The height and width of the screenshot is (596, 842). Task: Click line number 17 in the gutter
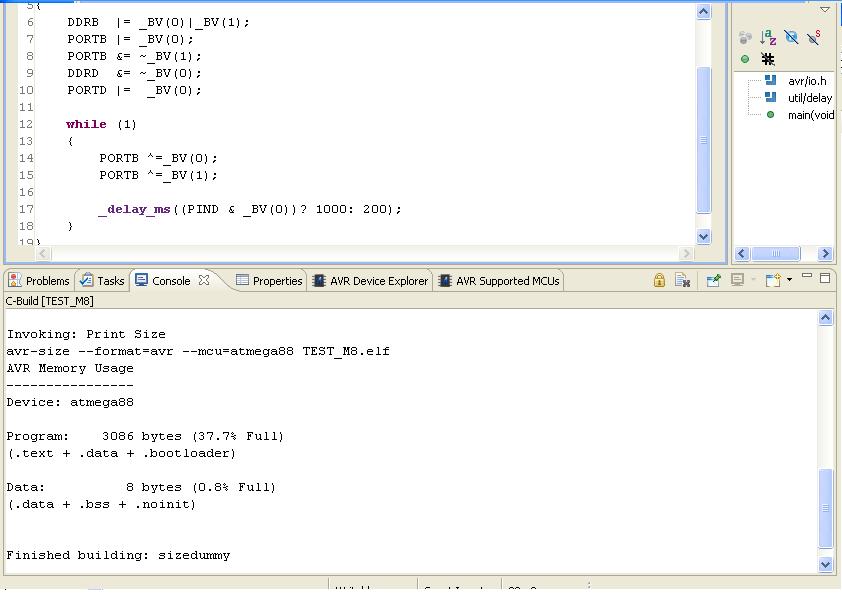(x=26, y=209)
